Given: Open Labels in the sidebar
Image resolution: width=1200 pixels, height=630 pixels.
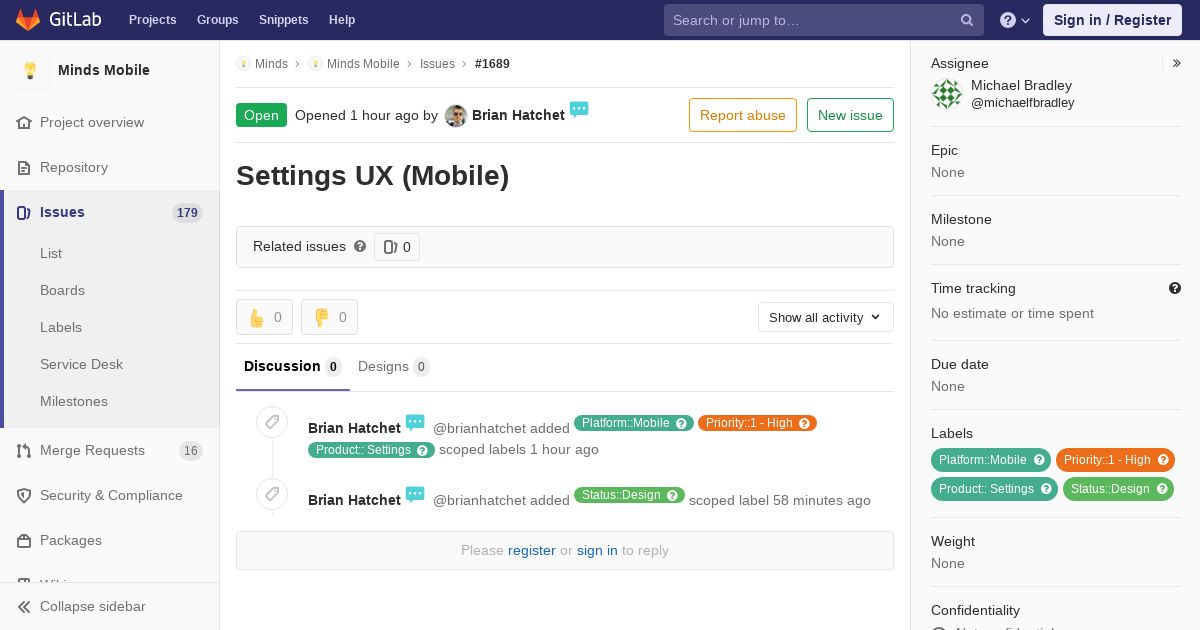Looking at the screenshot, I should 61,327.
